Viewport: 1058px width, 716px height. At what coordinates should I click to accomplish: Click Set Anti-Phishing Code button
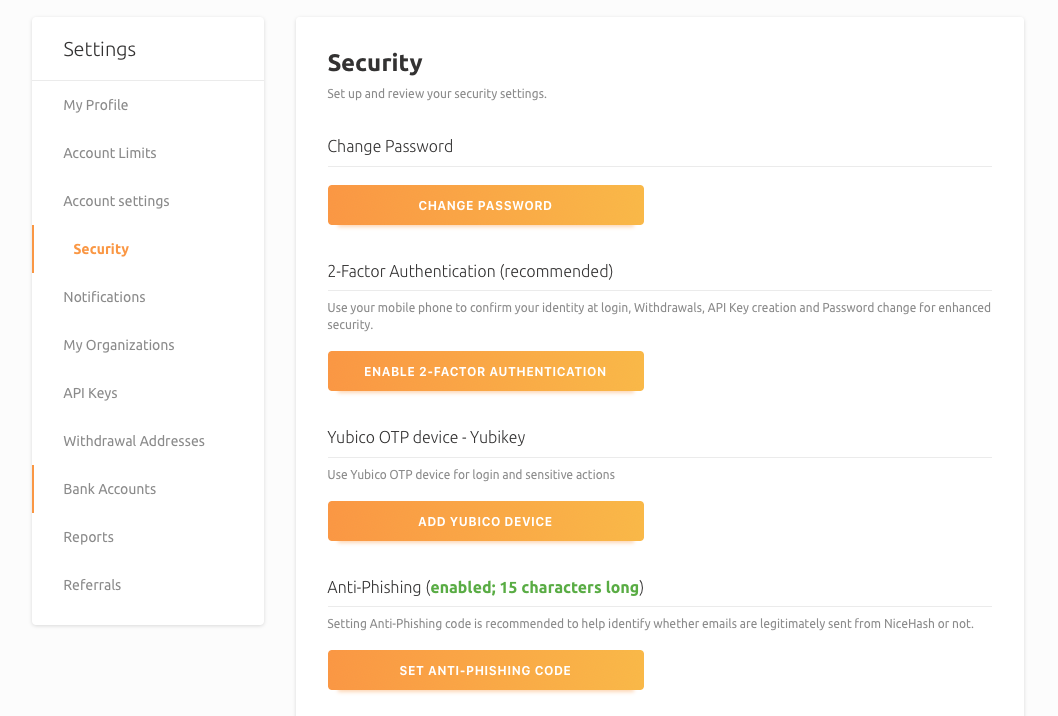click(x=485, y=670)
